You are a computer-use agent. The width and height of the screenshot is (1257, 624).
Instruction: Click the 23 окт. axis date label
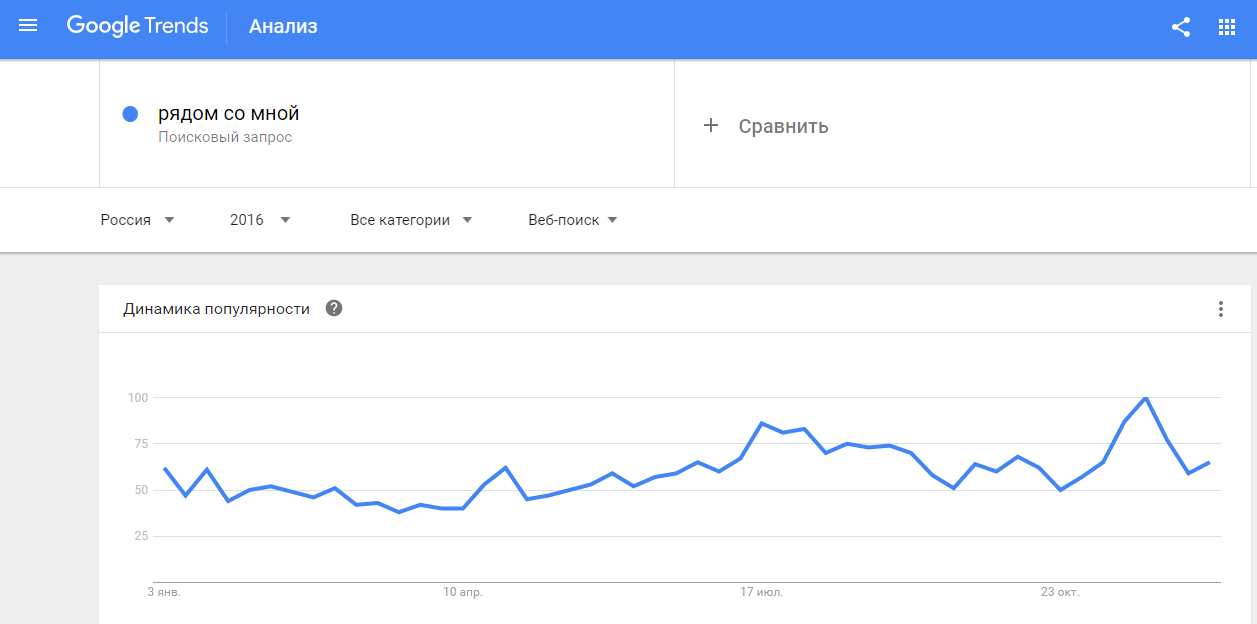pos(1060,592)
